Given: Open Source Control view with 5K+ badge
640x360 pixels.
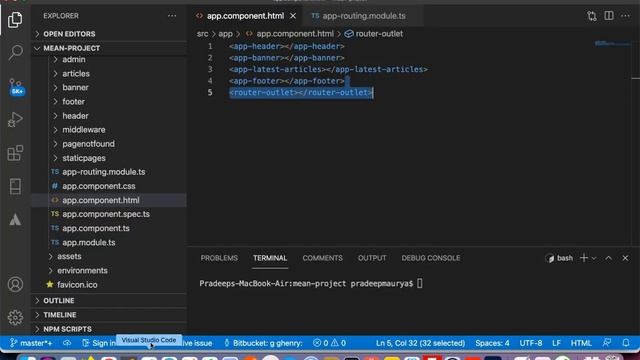Looking at the screenshot, I should click(x=16, y=87).
